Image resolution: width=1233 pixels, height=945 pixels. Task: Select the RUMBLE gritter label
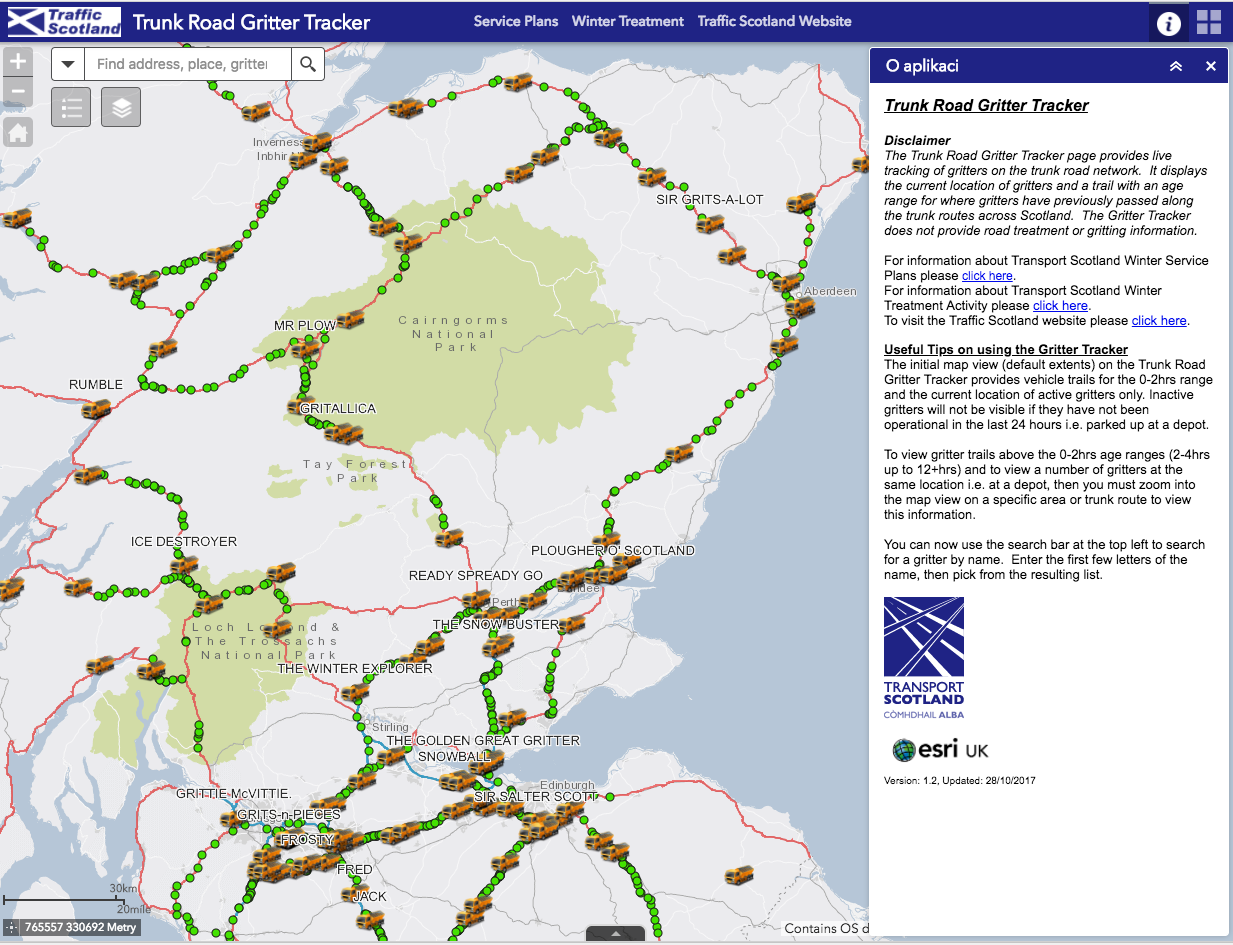click(96, 385)
